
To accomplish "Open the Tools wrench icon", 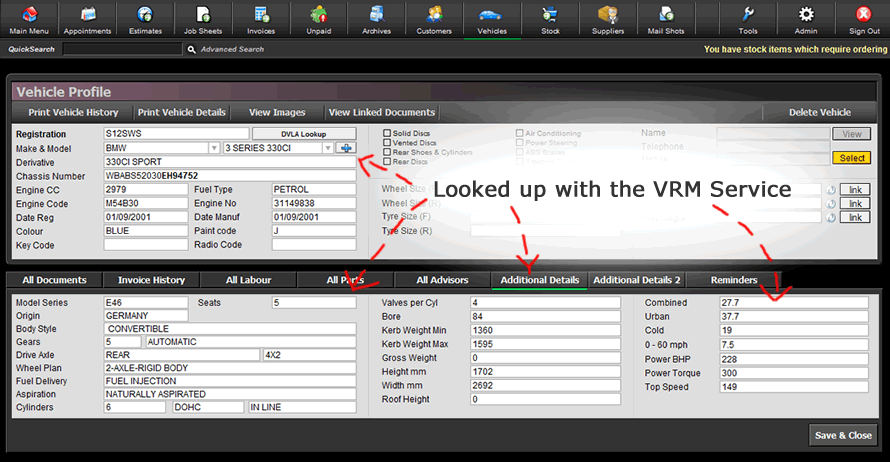I will [748, 15].
